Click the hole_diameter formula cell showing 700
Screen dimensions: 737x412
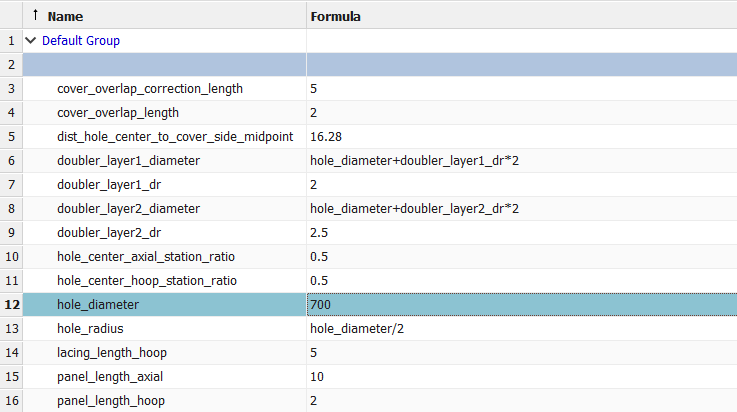coord(322,305)
